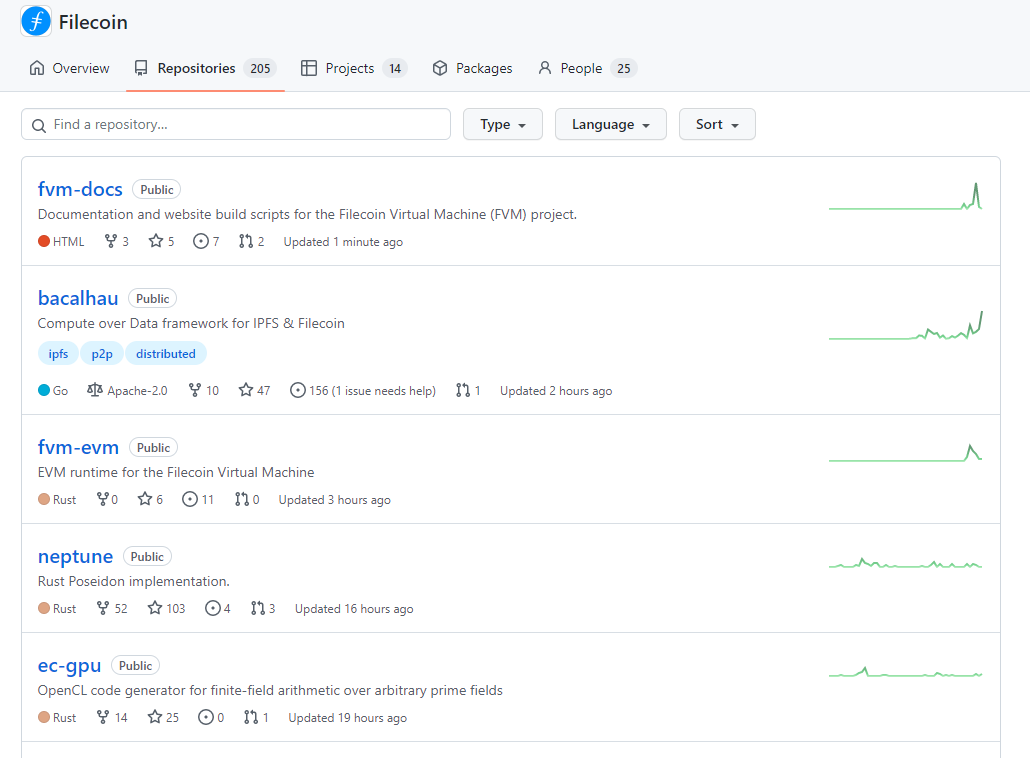1030x758 pixels.
Task: Click "Updated 1 minute ago" text
Action: tap(343, 242)
